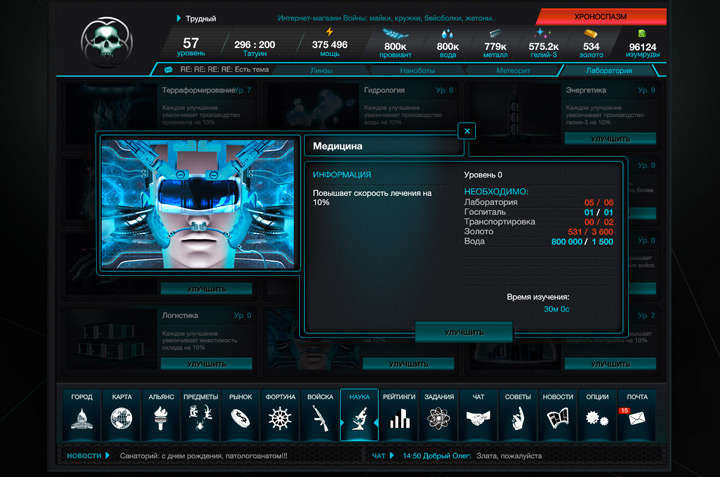Open the ФОРТУНА wheel icon

[280, 415]
